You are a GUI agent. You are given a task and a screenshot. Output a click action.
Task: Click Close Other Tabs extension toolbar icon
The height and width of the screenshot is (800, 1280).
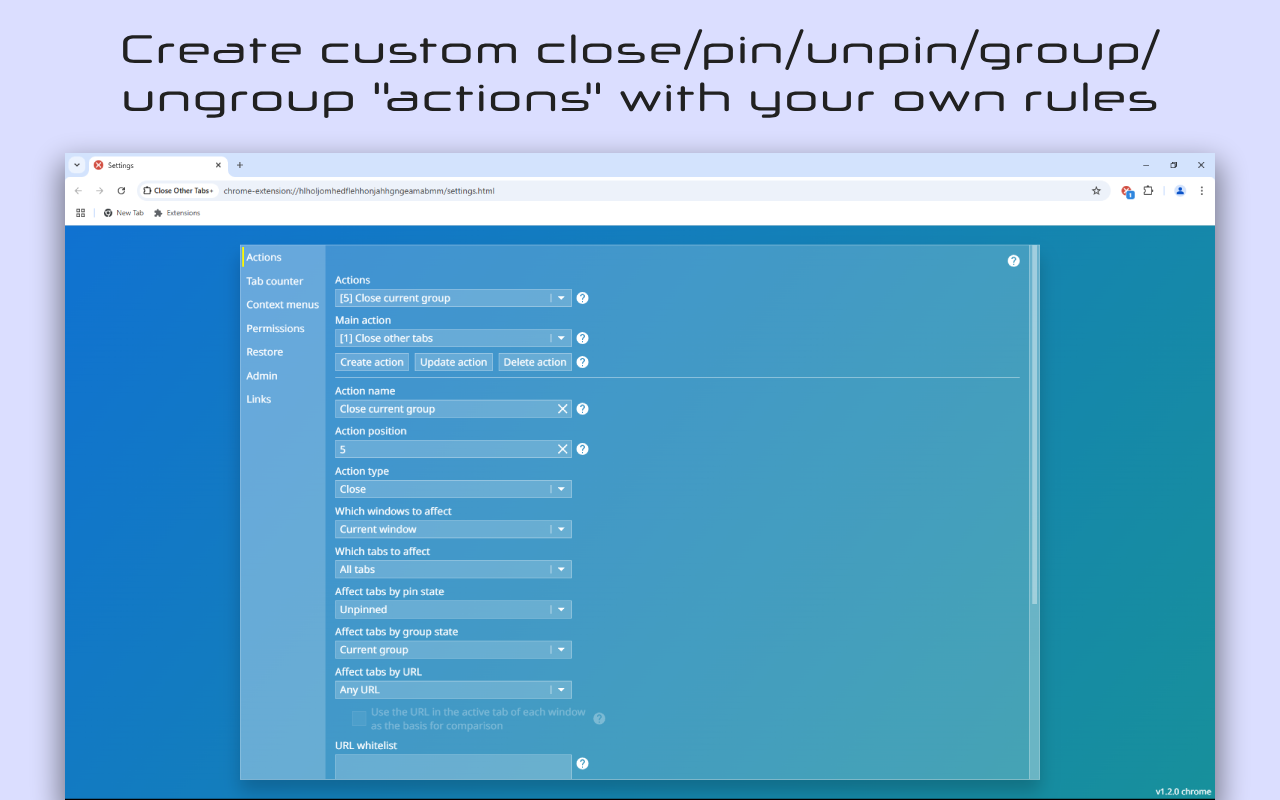(1127, 191)
